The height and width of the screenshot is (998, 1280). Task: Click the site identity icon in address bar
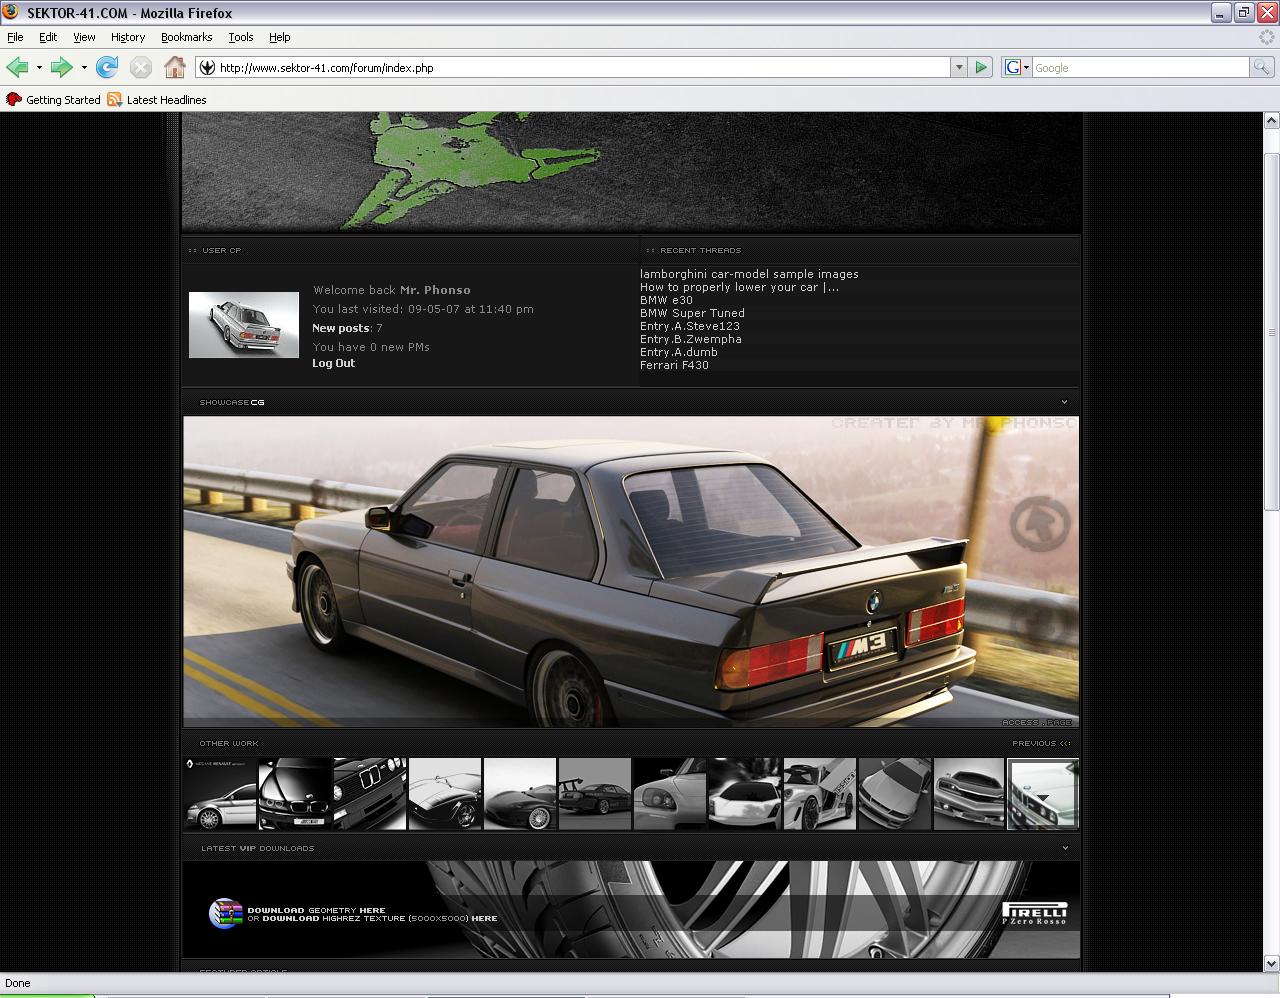pyautogui.click(x=207, y=68)
